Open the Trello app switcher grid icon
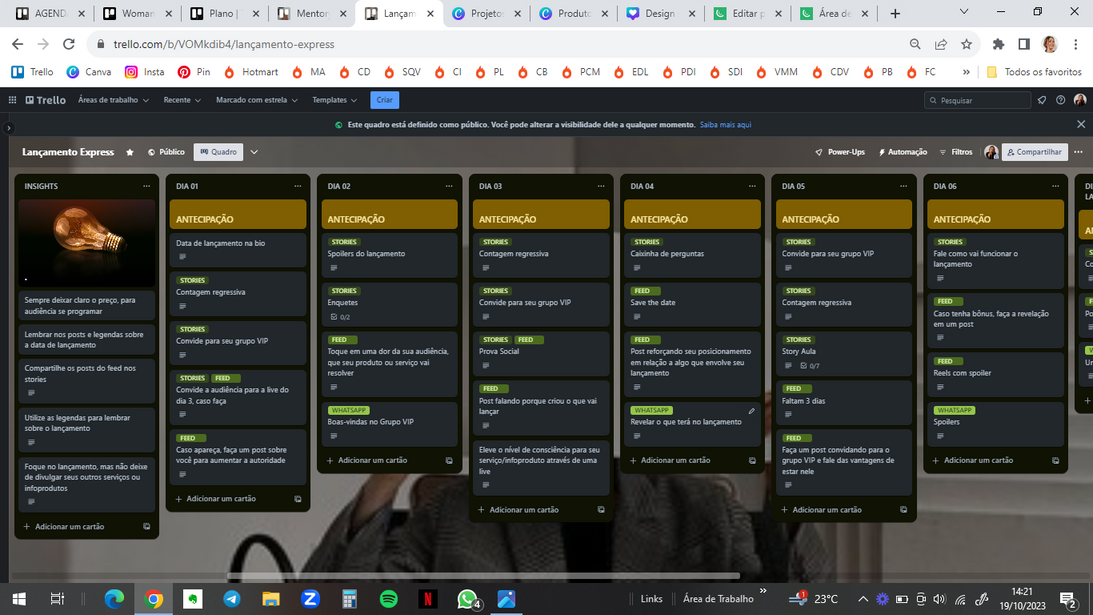The width and height of the screenshot is (1093, 615). [13, 100]
